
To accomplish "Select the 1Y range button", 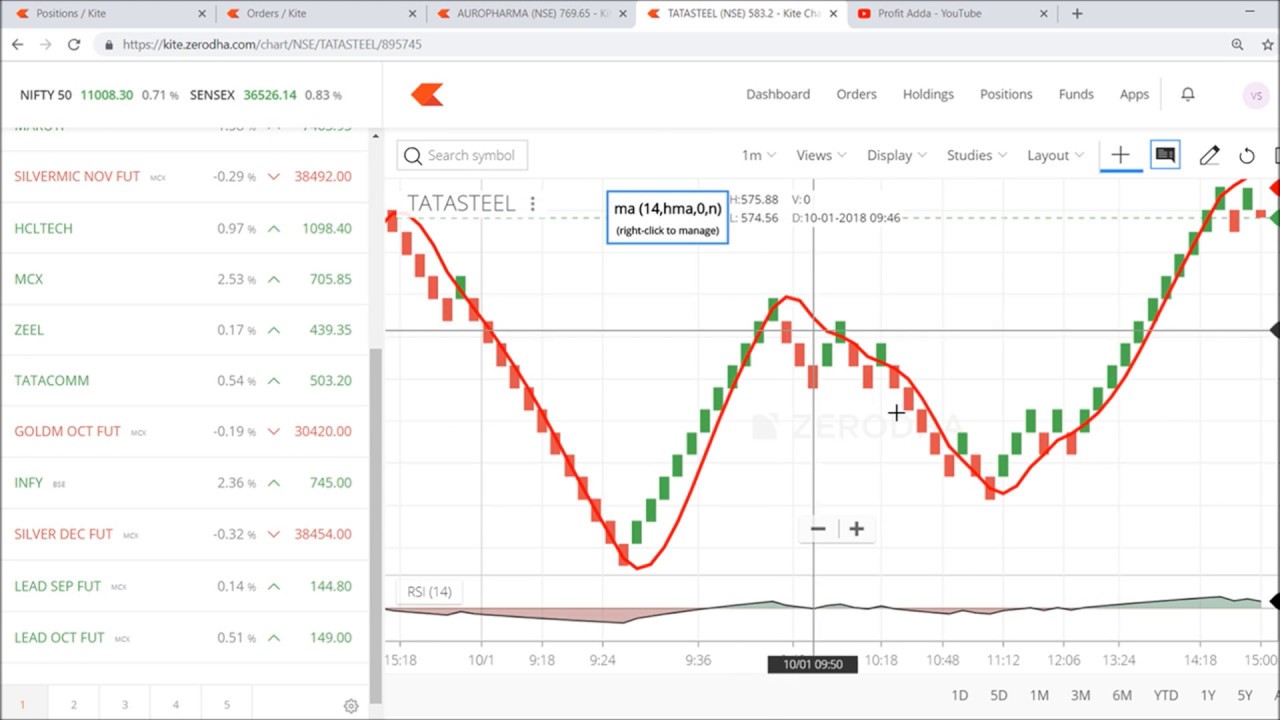I will point(1208,695).
